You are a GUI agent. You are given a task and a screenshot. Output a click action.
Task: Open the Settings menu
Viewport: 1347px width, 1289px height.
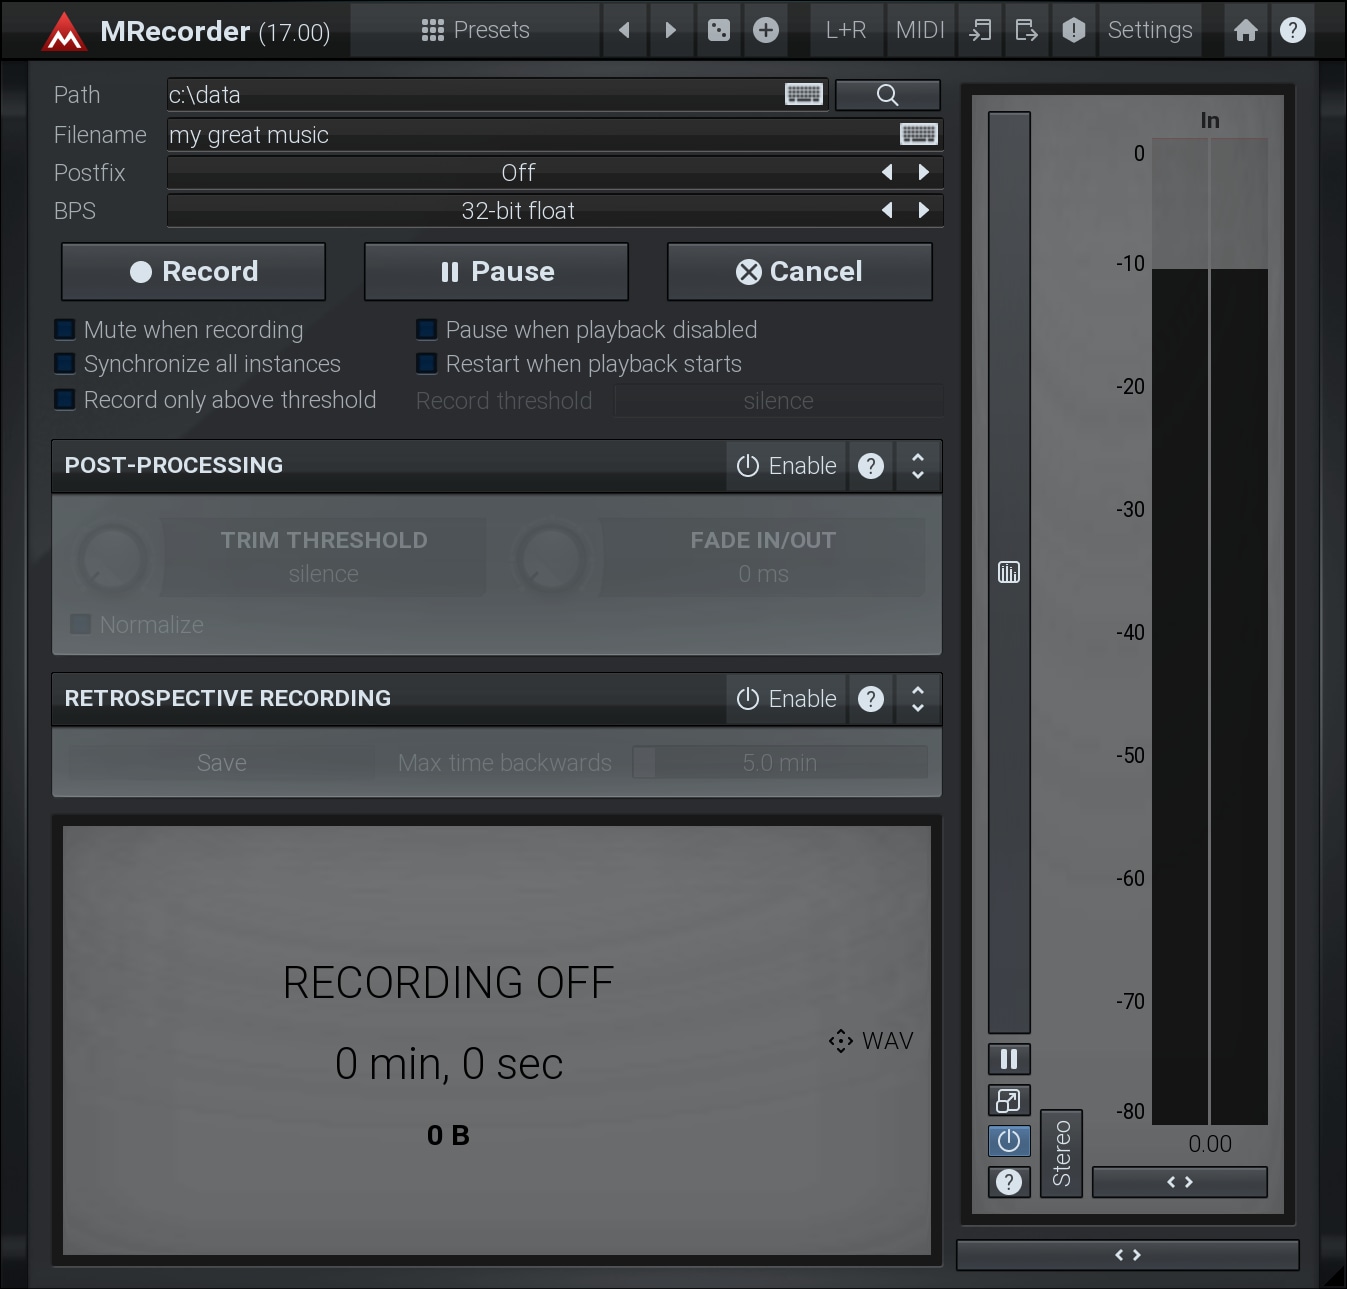coord(1149,30)
